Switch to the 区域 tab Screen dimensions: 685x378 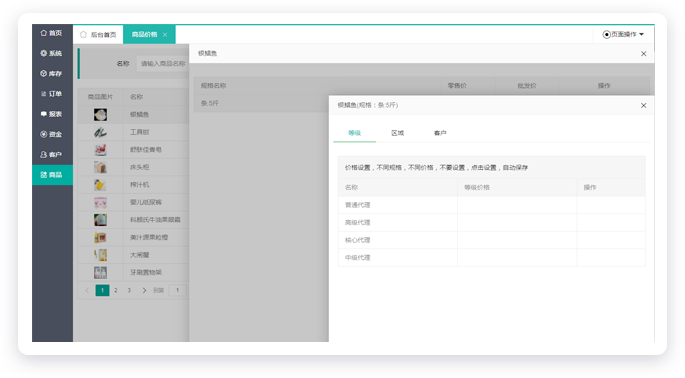(398, 133)
